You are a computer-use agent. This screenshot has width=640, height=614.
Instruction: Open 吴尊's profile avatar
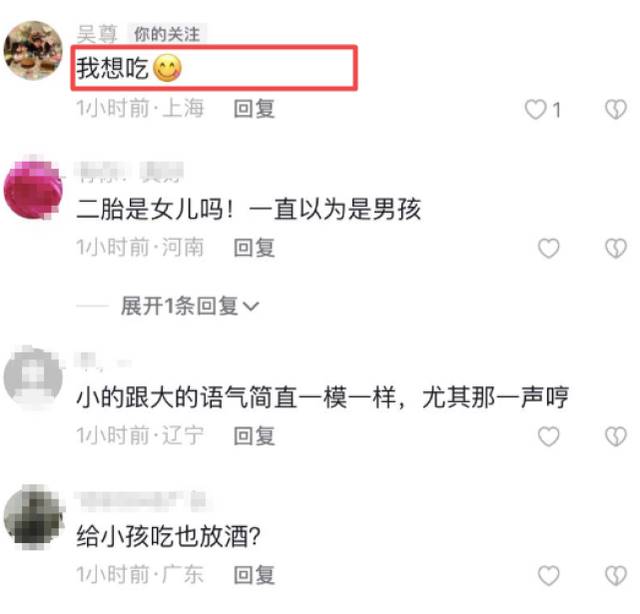coord(33,50)
